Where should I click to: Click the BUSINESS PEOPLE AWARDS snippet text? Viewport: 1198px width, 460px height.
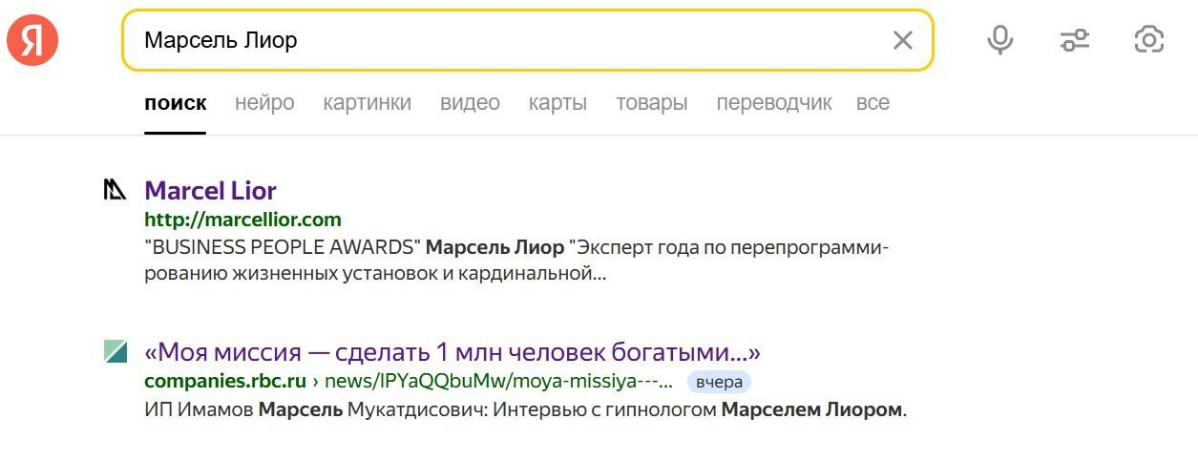pos(516,261)
